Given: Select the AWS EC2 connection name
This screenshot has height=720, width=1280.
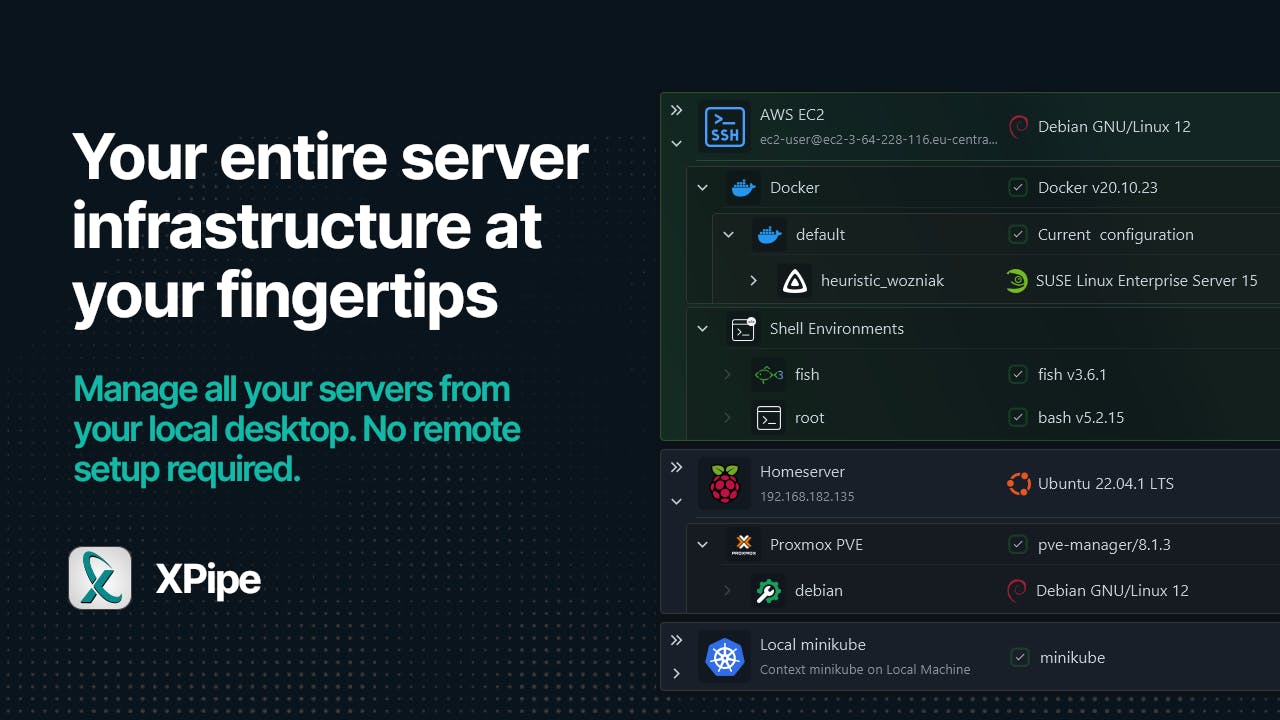Looking at the screenshot, I should pos(792,115).
